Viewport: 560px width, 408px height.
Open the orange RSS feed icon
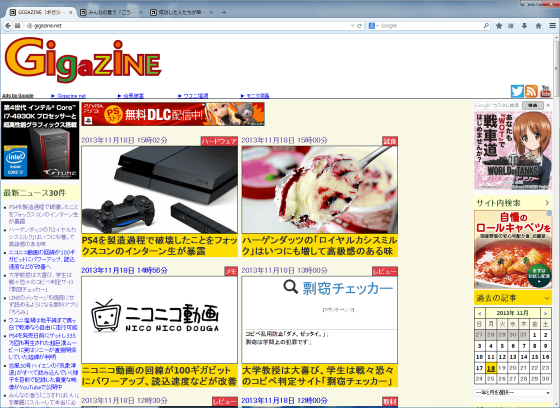tap(531, 91)
